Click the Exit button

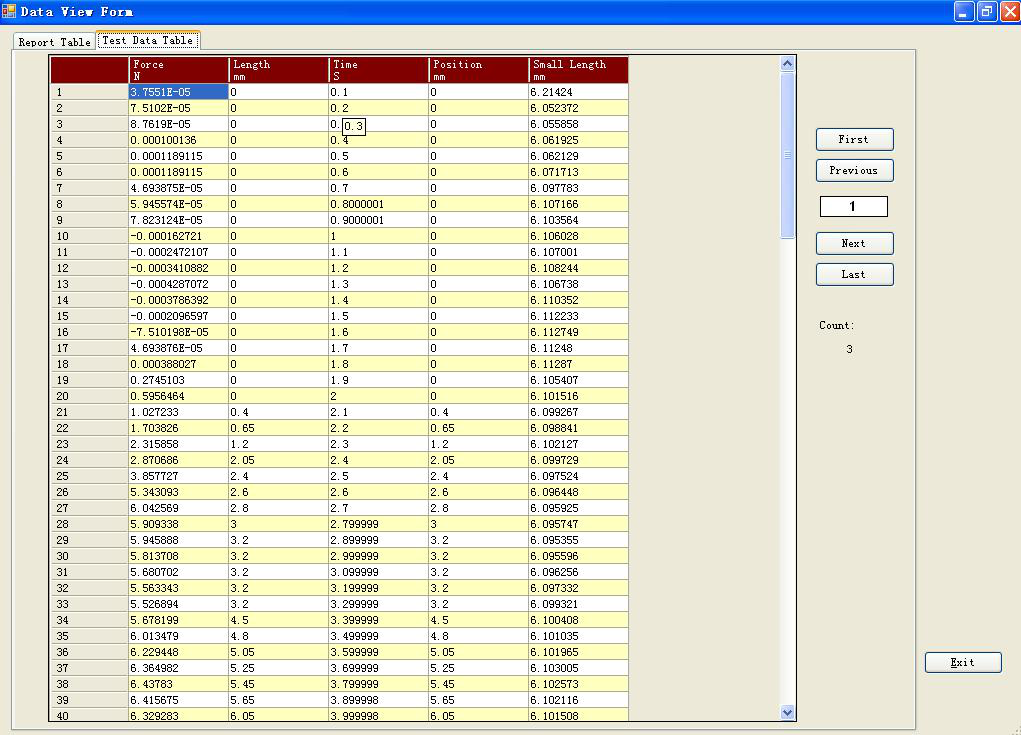(x=962, y=662)
